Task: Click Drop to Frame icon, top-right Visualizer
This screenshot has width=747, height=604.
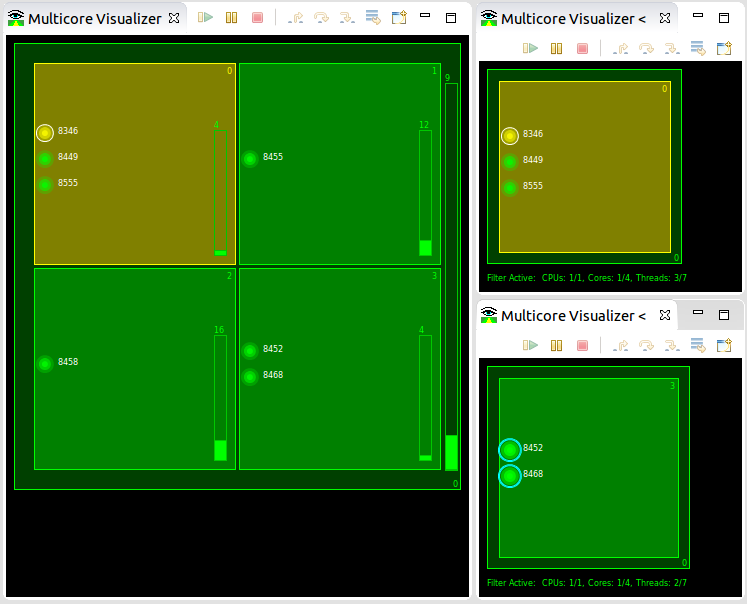Action: pyautogui.click(x=698, y=48)
